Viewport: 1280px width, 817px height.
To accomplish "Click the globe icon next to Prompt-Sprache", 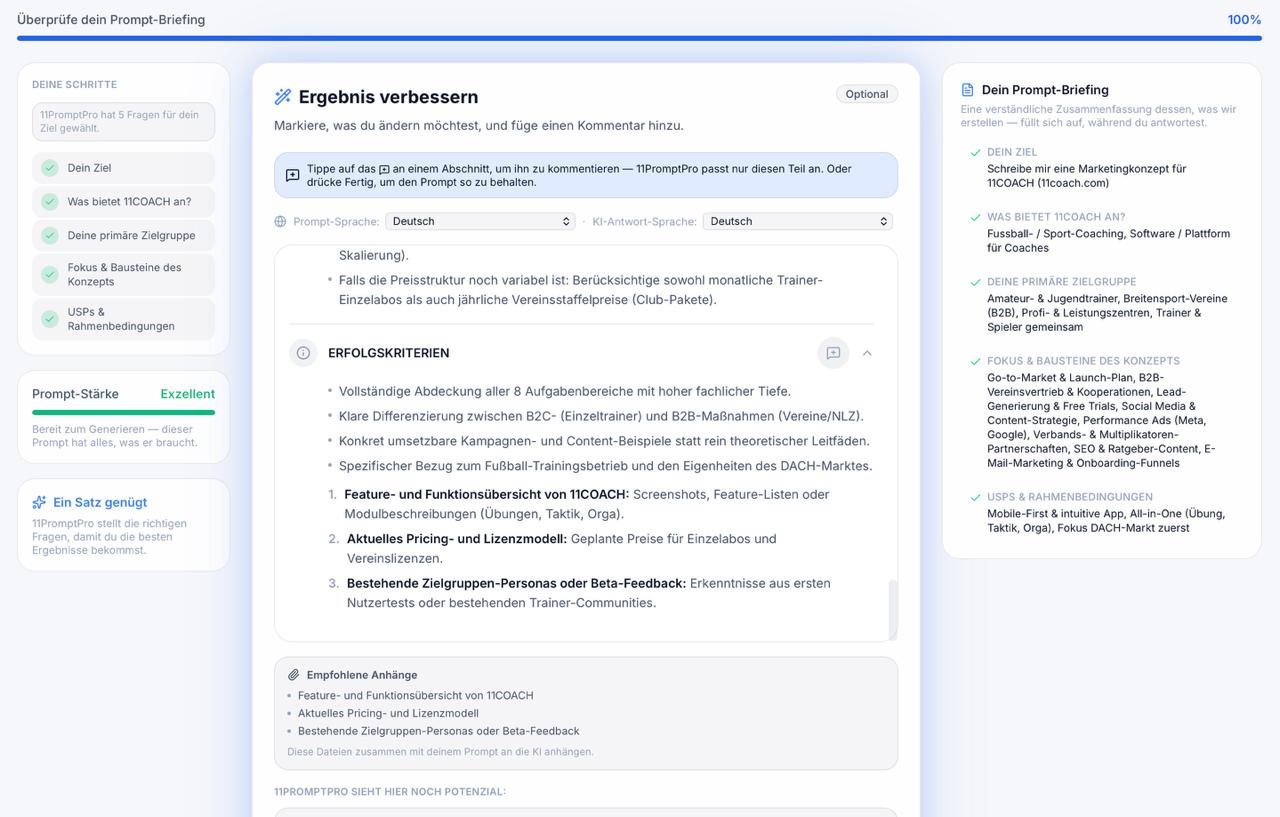I will pyautogui.click(x=280, y=221).
